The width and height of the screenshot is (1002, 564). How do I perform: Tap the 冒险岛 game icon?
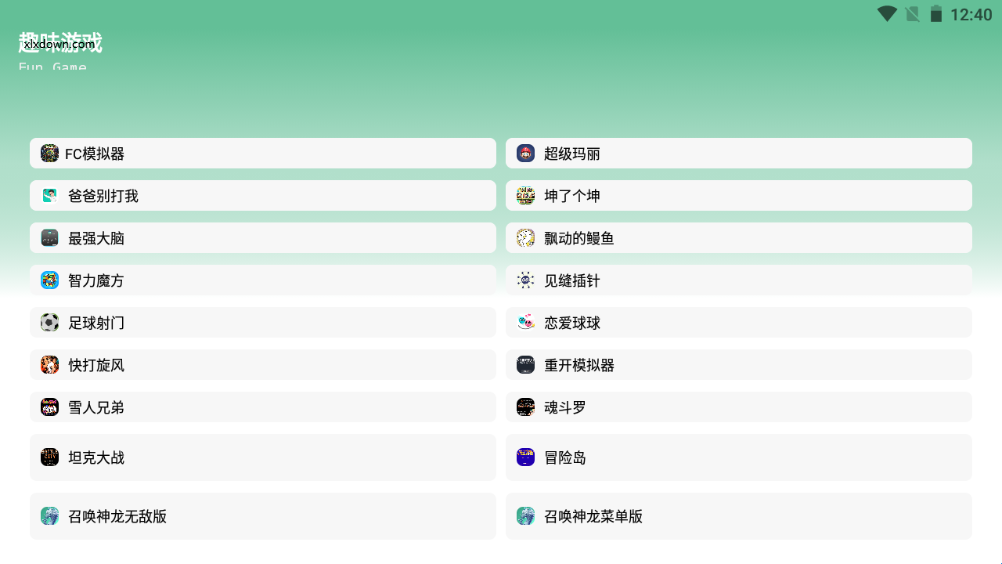point(525,457)
